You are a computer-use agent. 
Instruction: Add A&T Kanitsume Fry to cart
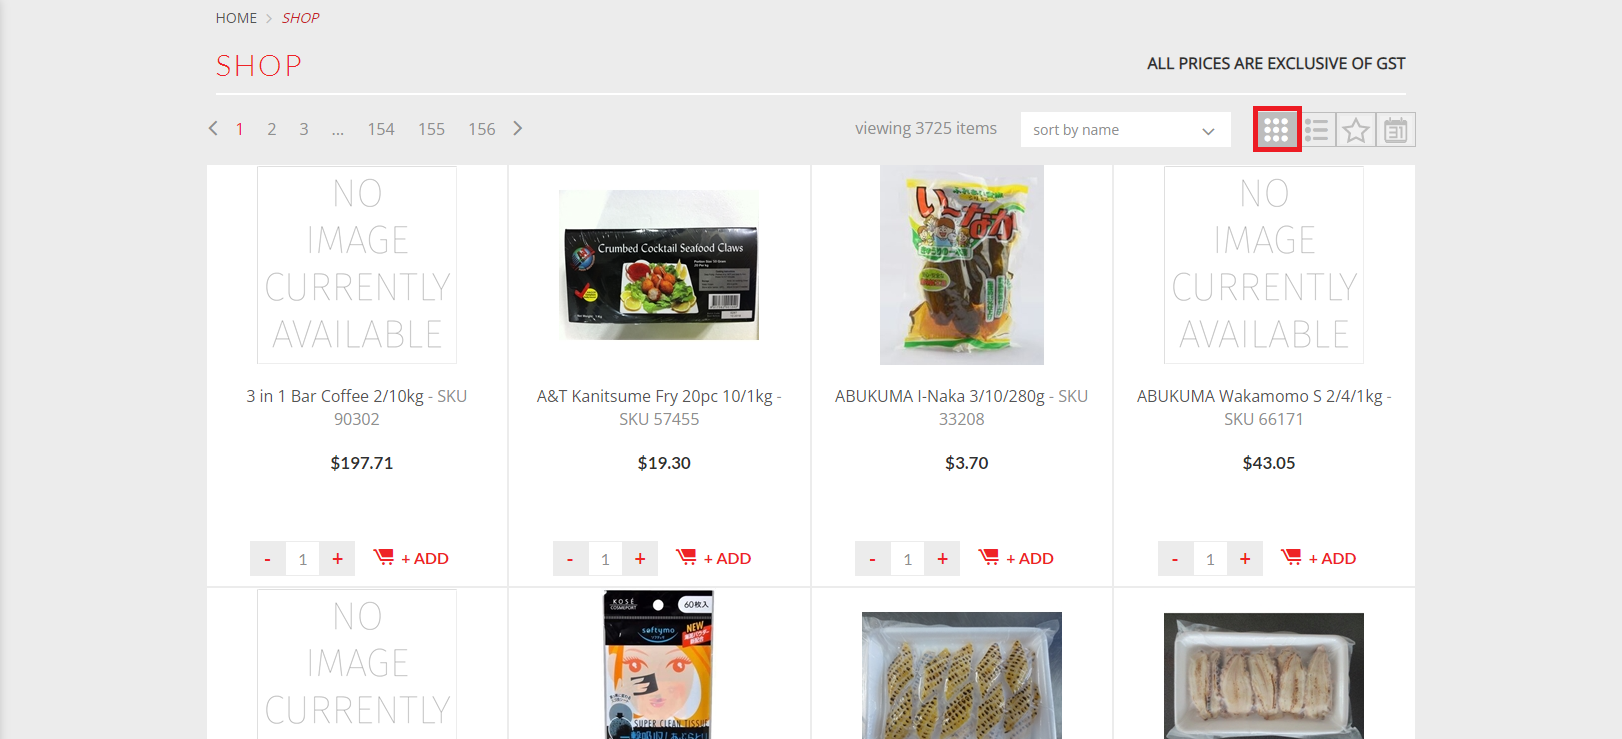click(713, 558)
